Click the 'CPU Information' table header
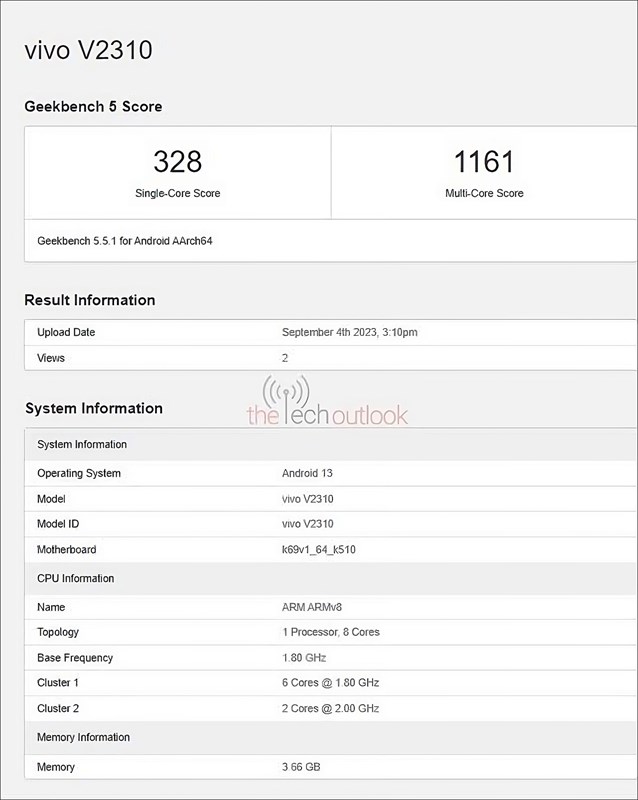The image size is (638, 800). [x=331, y=579]
